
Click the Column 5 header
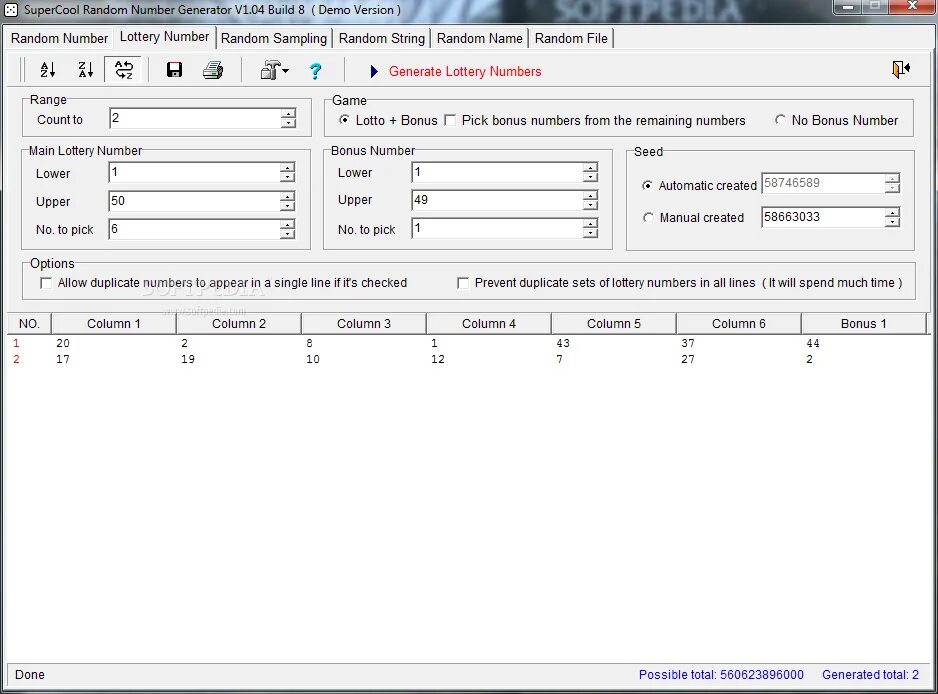(614, 324)
